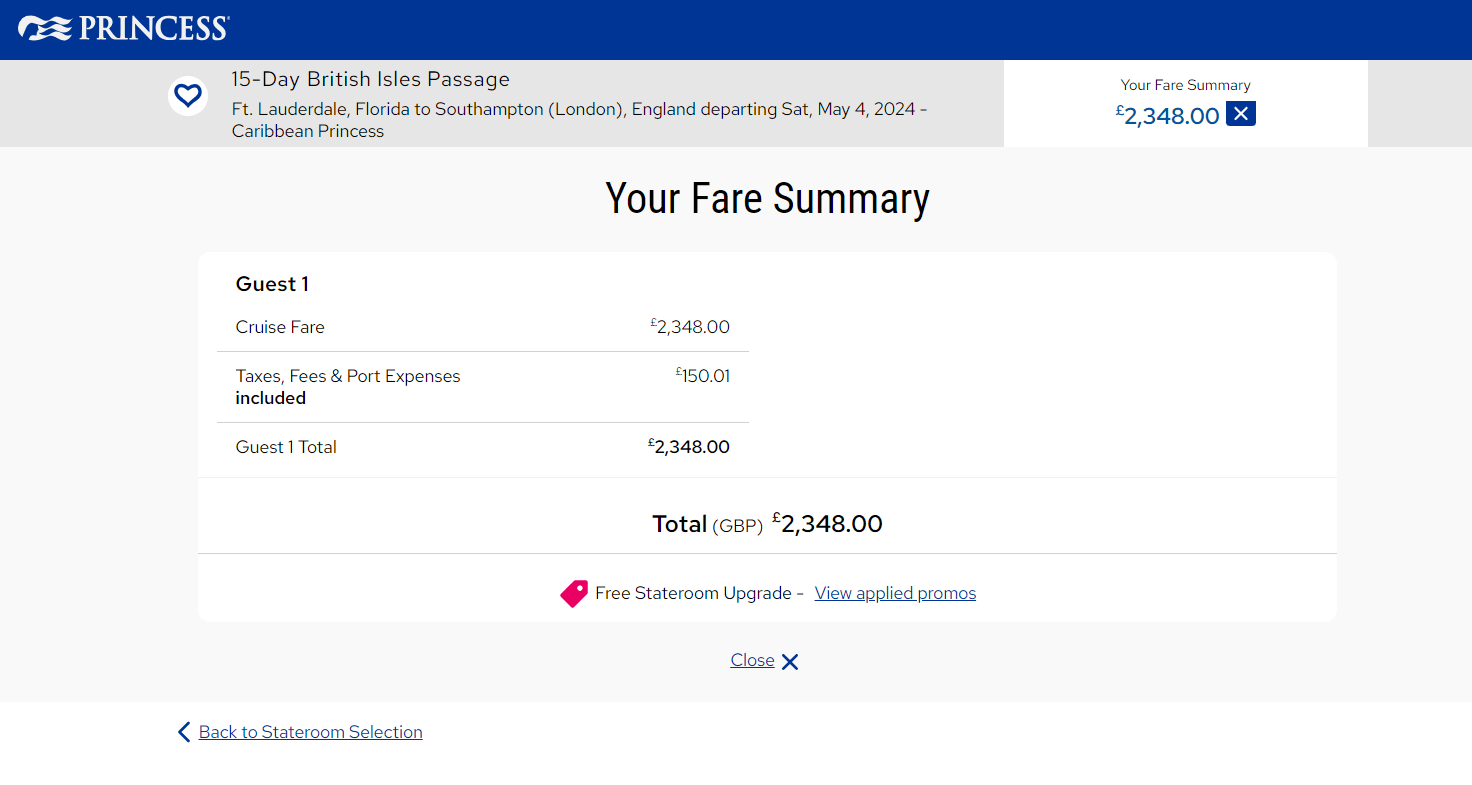Viewport: 1472px width, 785px height.
Task: Click the X icon beside Close
Action: [x=790, y=661]
